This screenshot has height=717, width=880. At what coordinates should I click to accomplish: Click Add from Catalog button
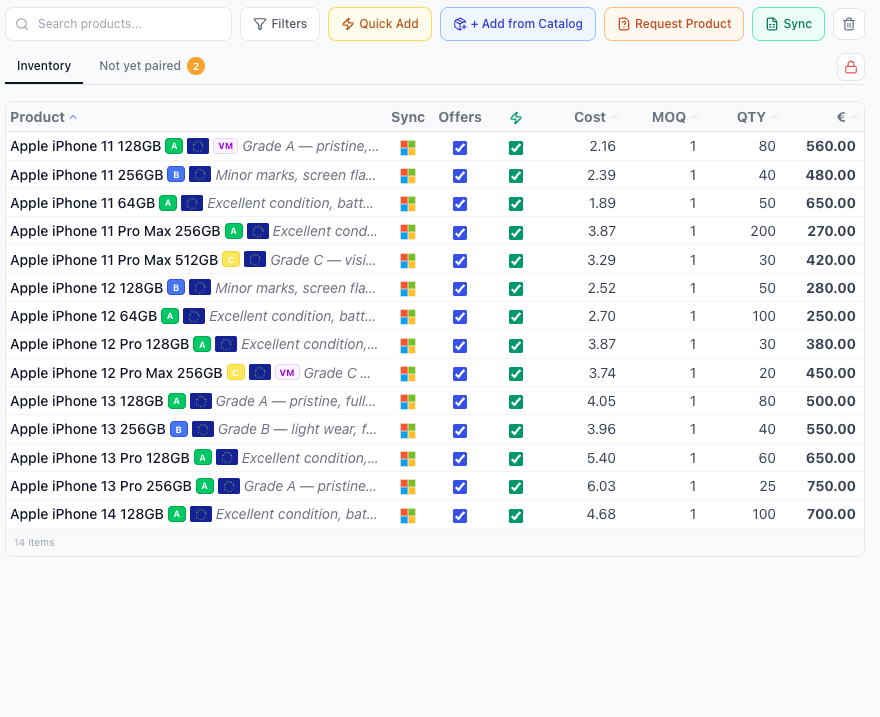[517, 24]
